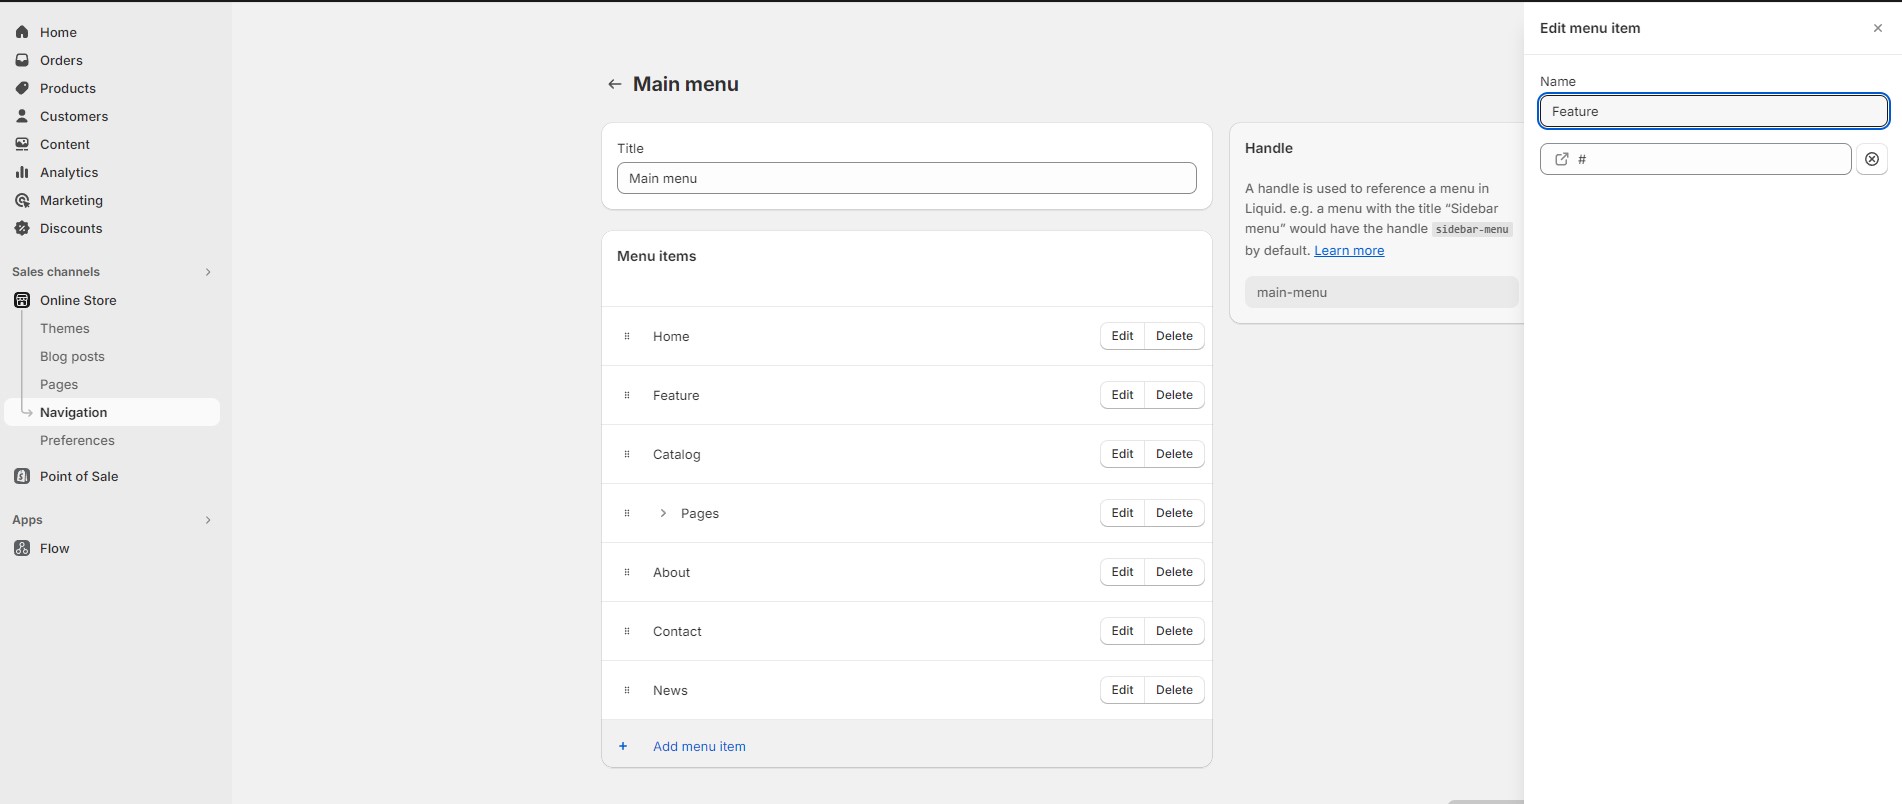This screenshot has height=804, width=1902.
Task: Click drag handle of About menu item
Action: click(x=627, y=572)
